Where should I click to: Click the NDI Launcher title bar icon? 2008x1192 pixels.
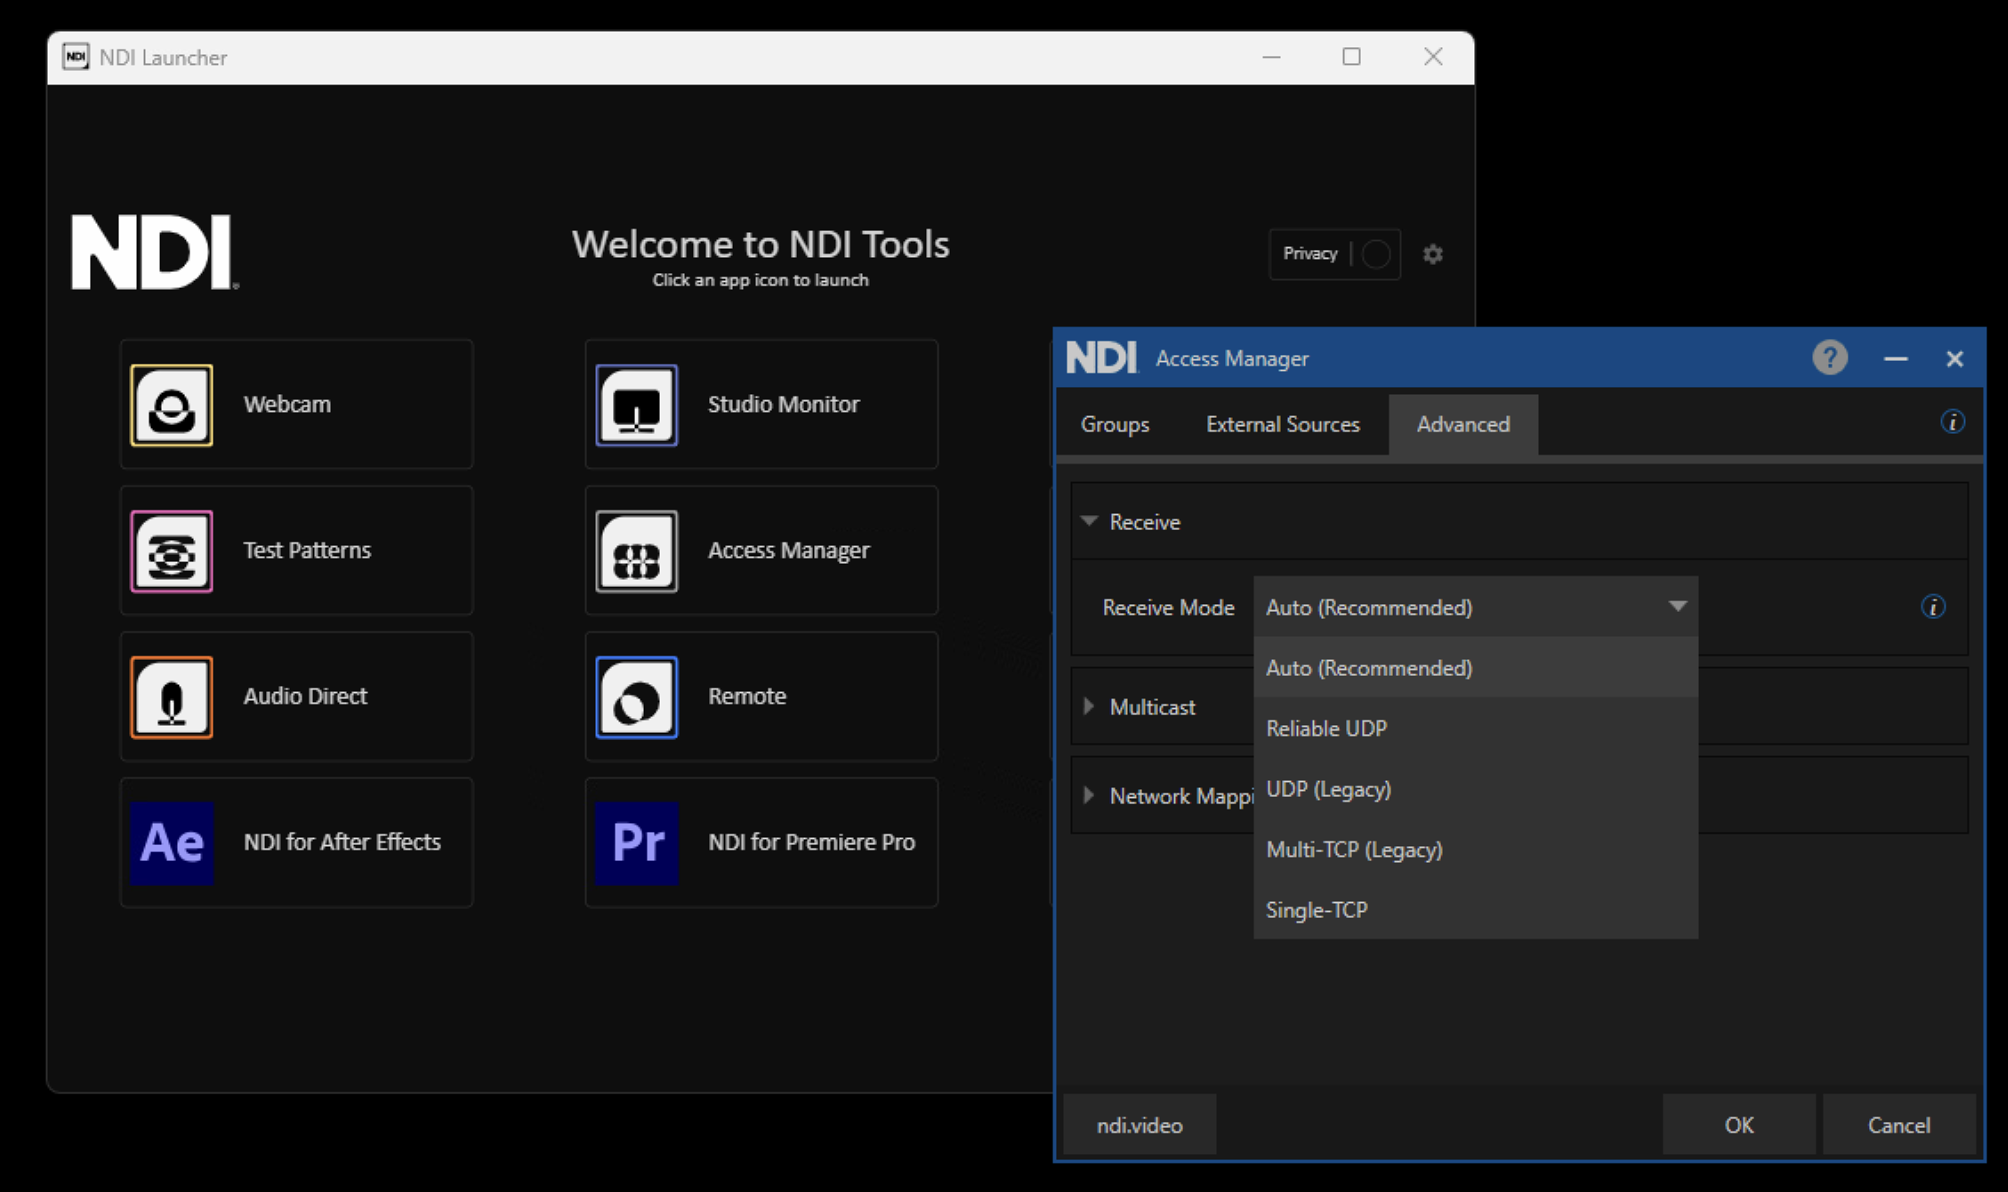(x=76, y=57)
